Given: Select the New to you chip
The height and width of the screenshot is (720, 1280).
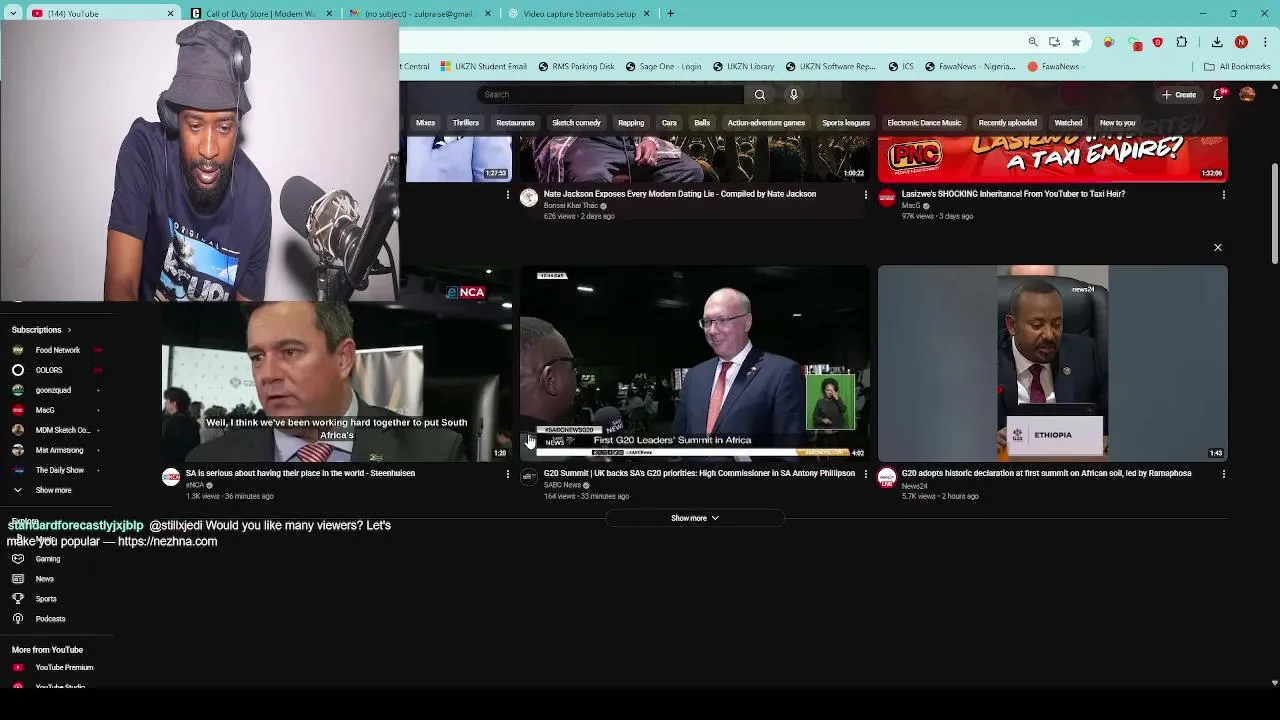Looking at the screenshot, I should point(1117,123).
